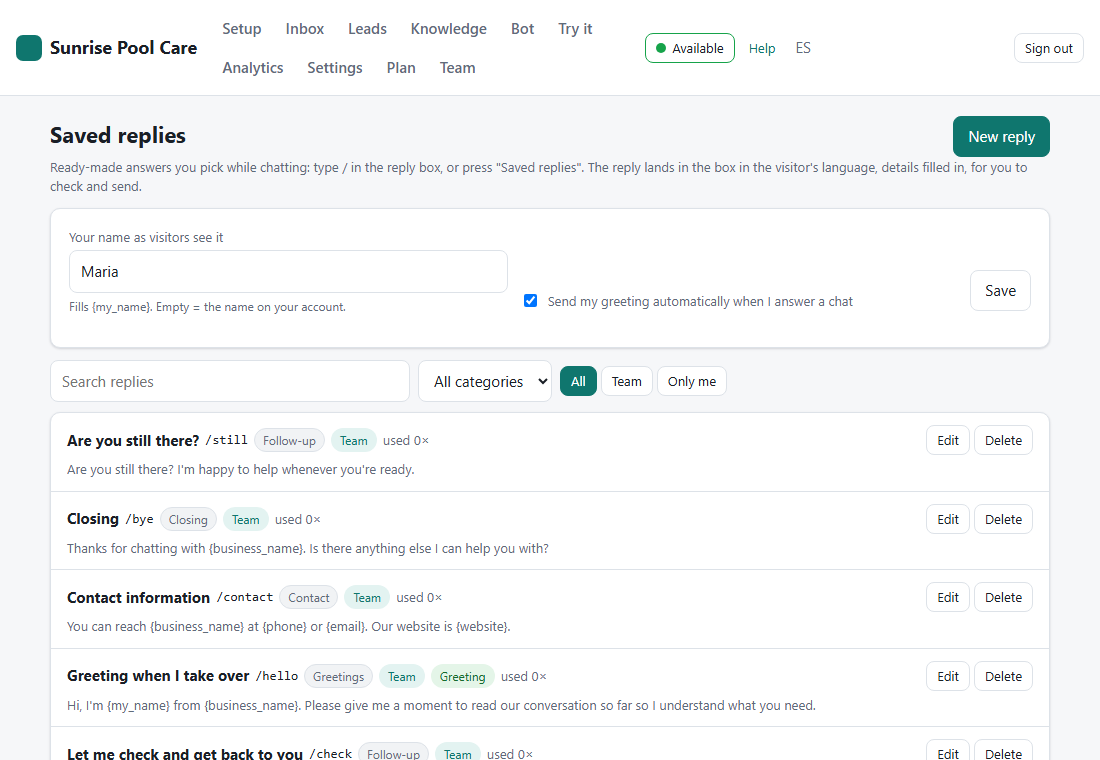
Task: Click the /bye shortcut text
Action: [140, 519]
